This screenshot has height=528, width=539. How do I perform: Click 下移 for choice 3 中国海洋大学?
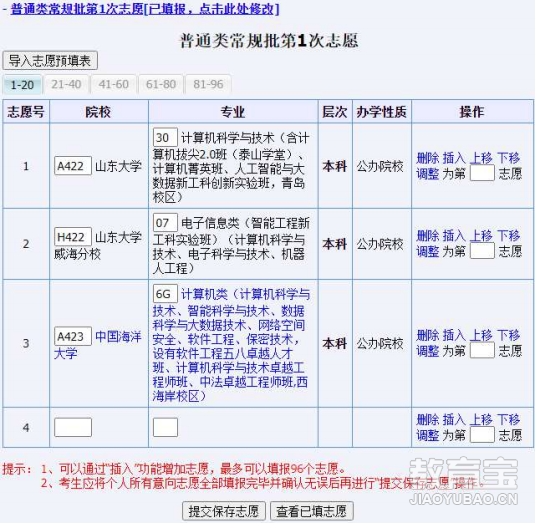coord(509,336)
